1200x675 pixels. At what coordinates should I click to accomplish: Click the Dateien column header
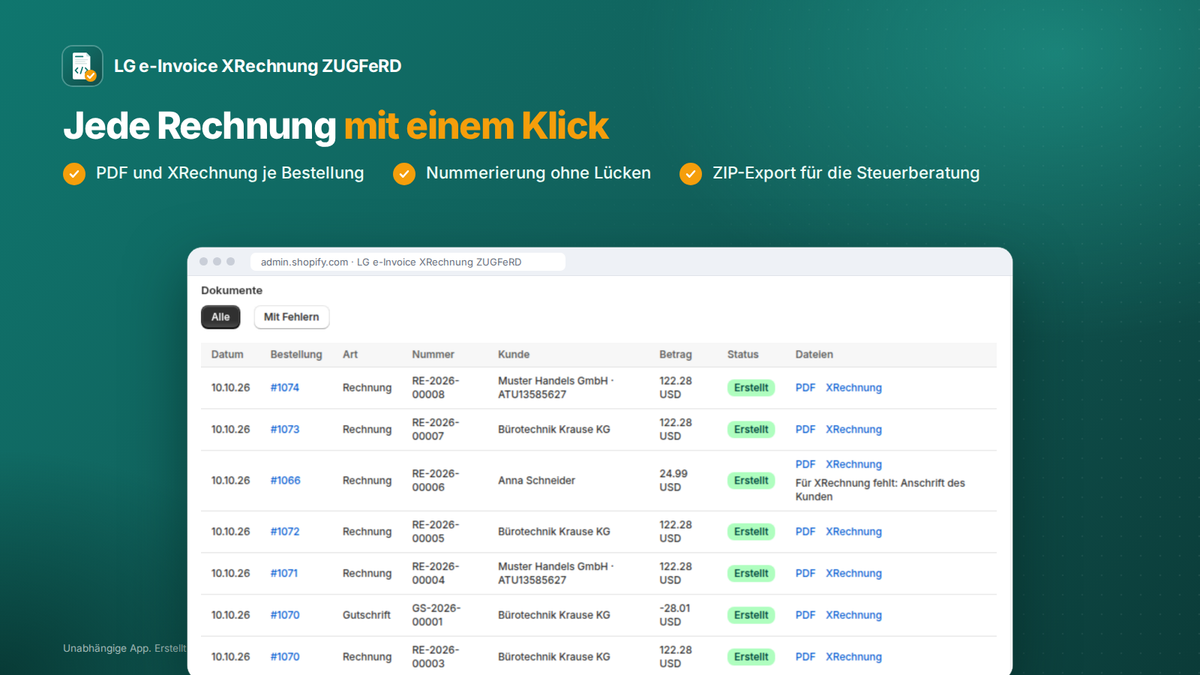point(814,355)
